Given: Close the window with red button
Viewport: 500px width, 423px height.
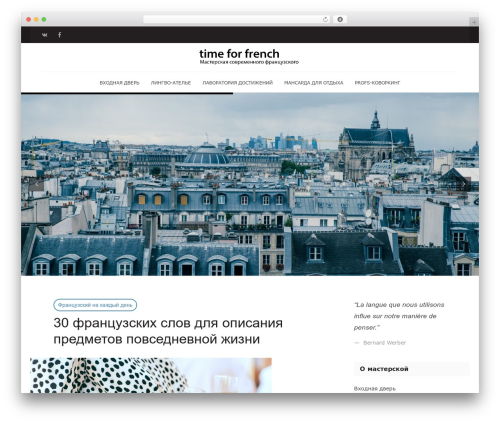Looking at the screenshot, I should [29, 19].
